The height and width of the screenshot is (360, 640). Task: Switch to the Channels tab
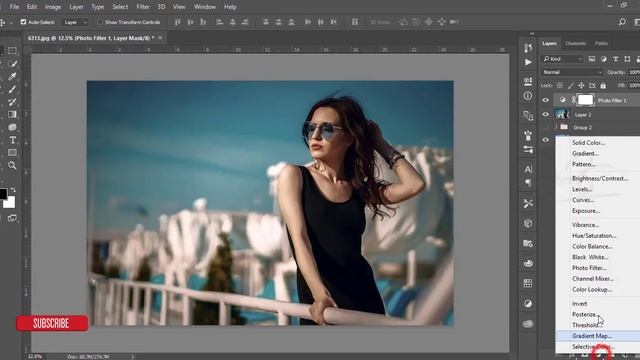576,43
